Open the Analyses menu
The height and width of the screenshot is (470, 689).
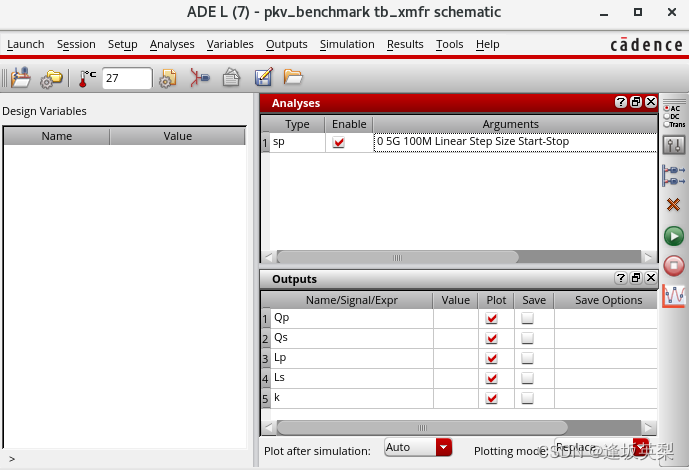(x=172, y=44)
